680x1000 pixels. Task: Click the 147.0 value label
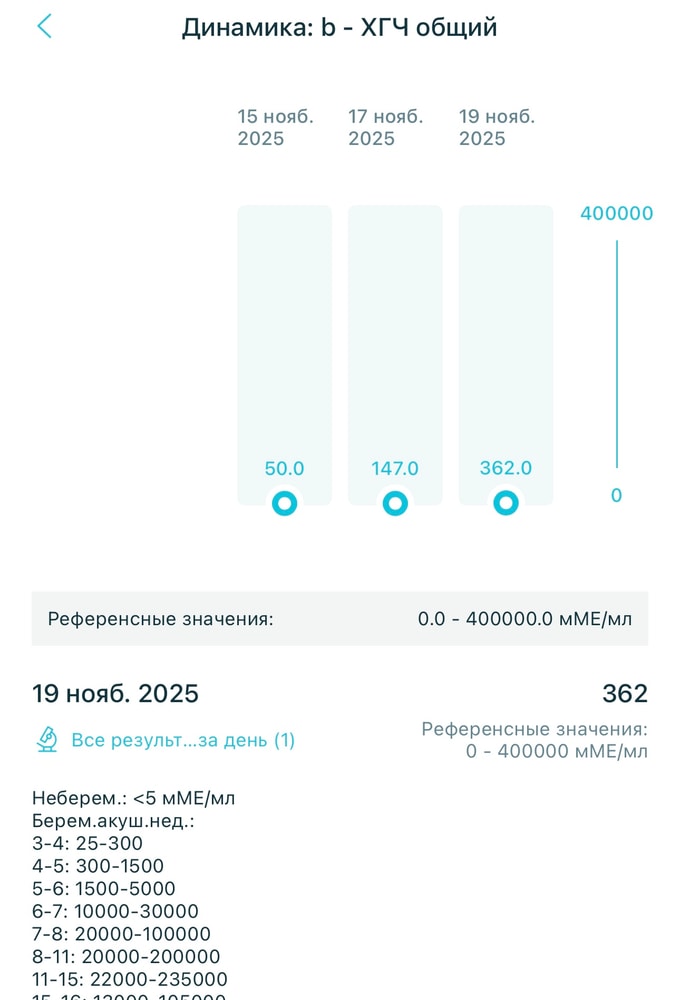(395, 468)
